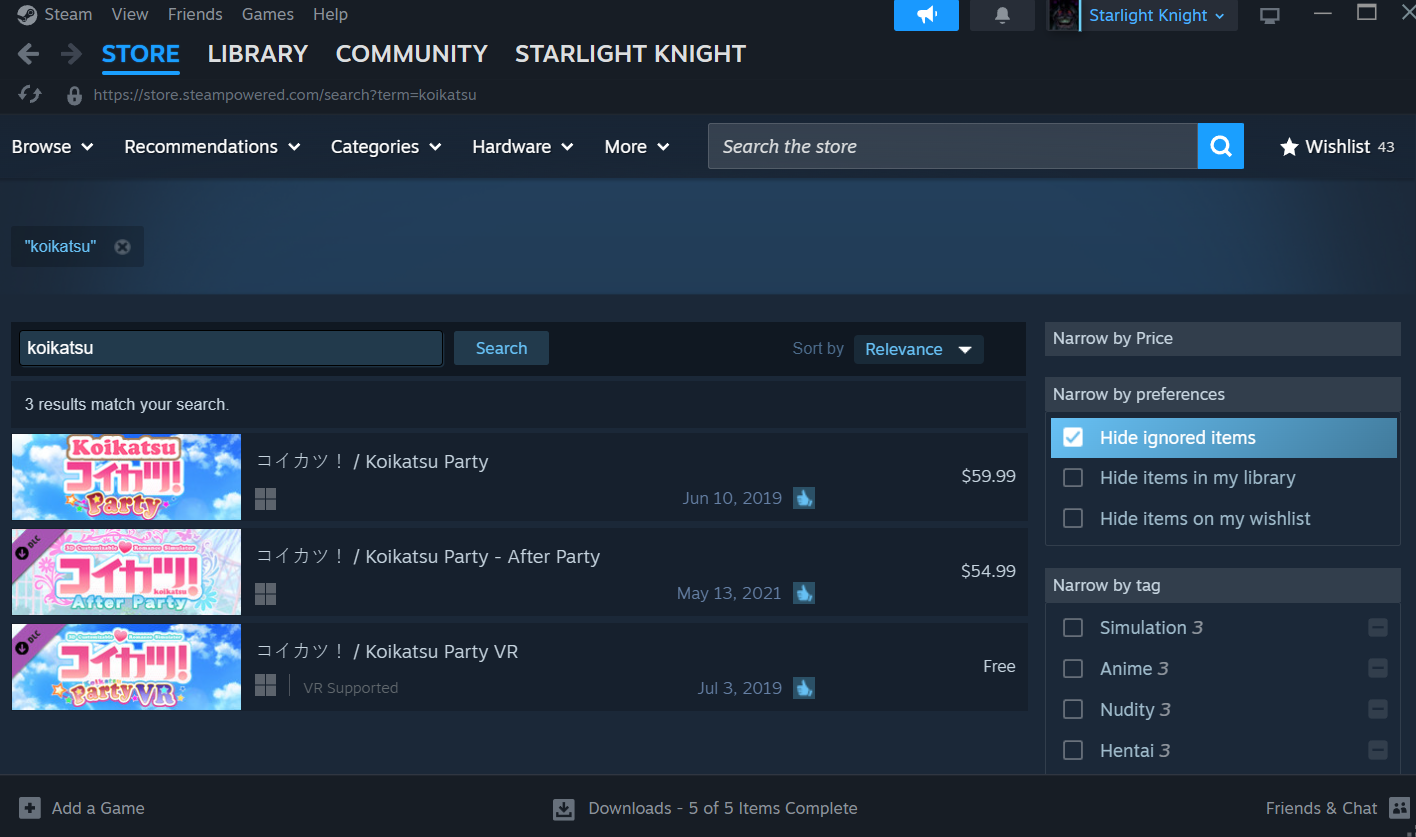Go back with the left arrow
Screen dimensions: 1416x837
(x=28, y=54)
